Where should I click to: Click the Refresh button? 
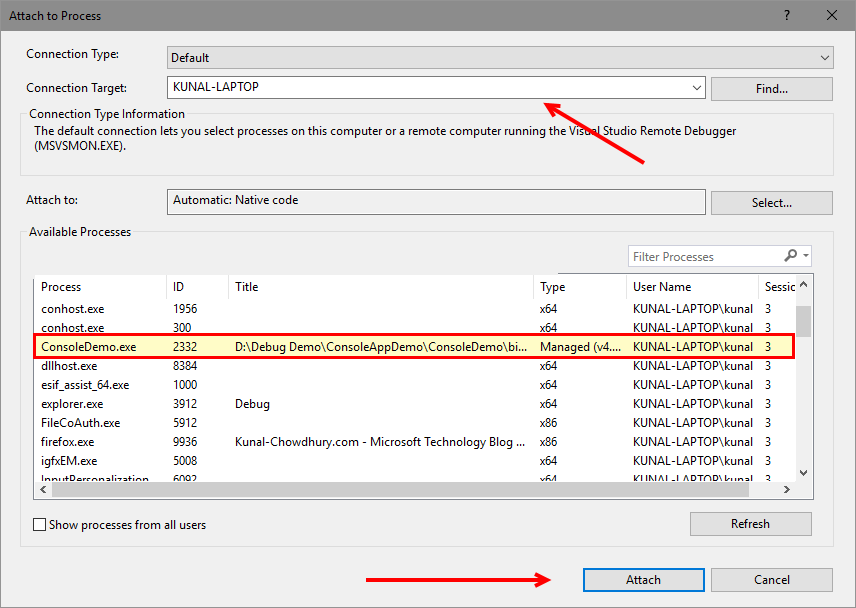[x=750, y=523]
